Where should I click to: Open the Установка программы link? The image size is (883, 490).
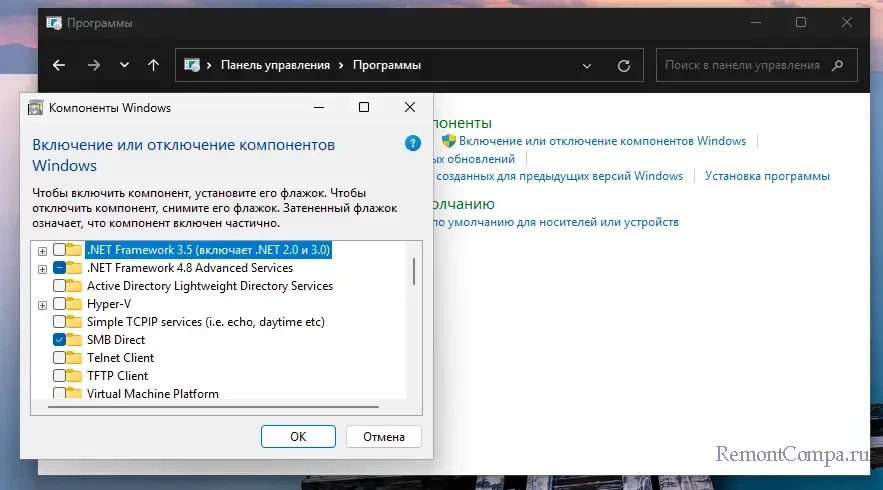(767, 176)
